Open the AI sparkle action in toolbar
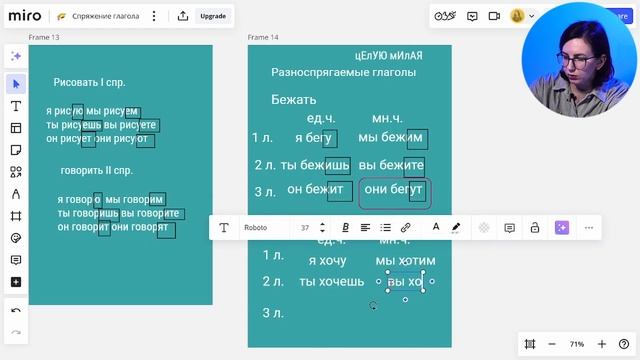 click(562, 228)
